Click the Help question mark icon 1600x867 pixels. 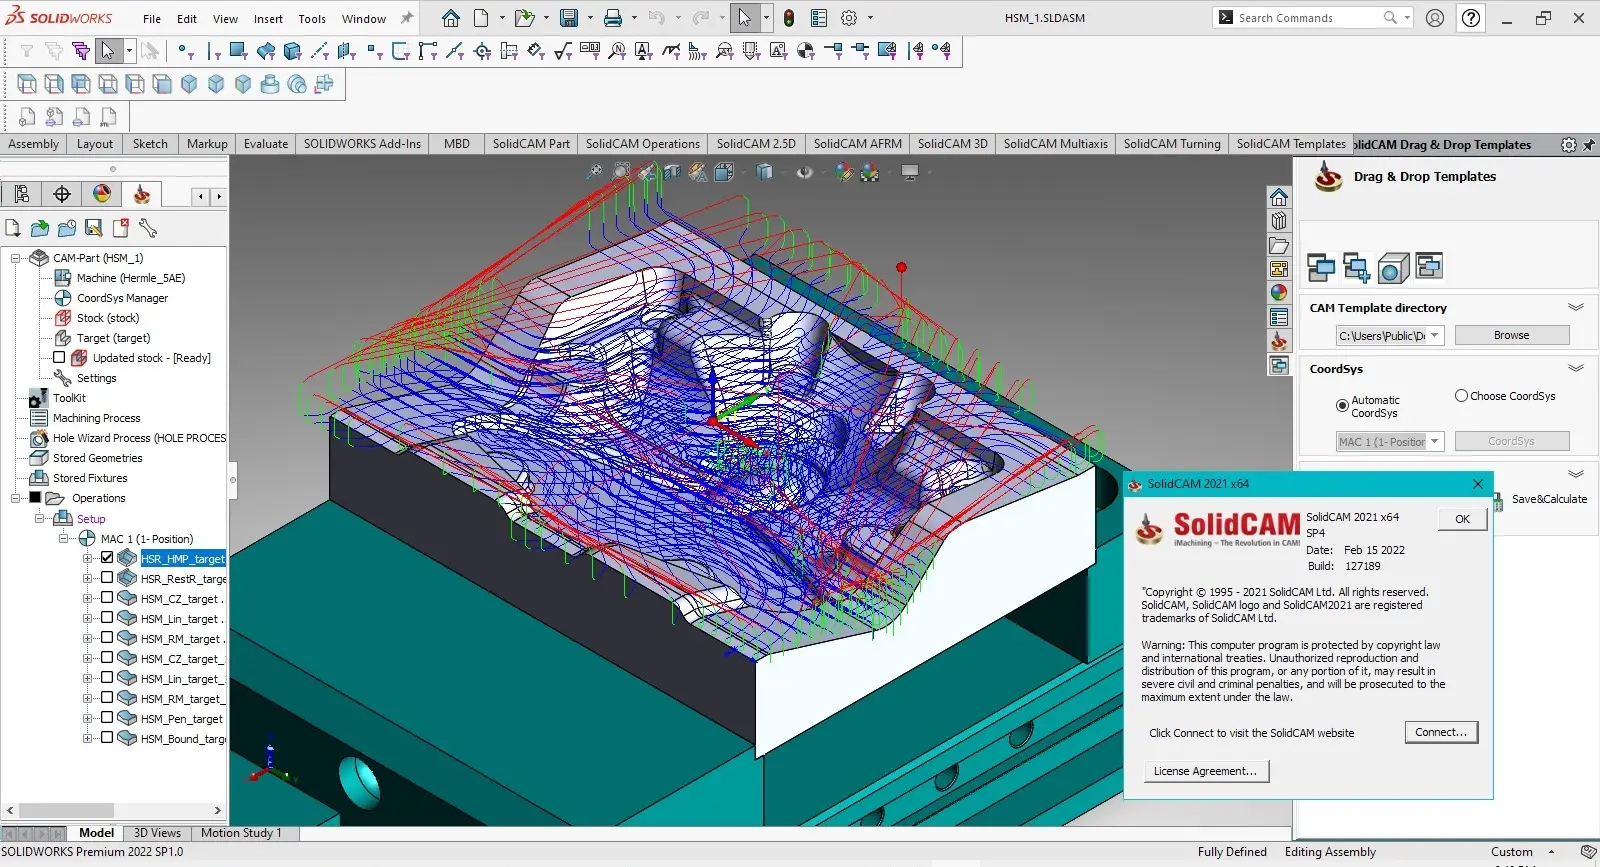click(x=1471, y=18)
